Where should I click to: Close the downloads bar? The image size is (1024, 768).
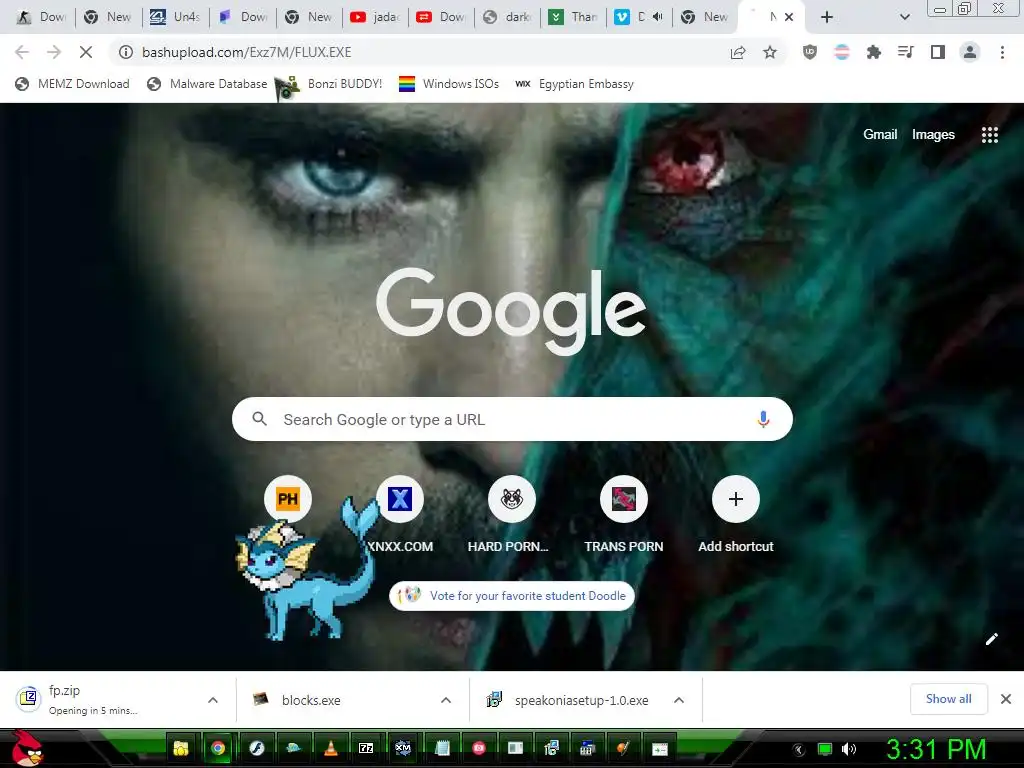(x=1006, y=699)
